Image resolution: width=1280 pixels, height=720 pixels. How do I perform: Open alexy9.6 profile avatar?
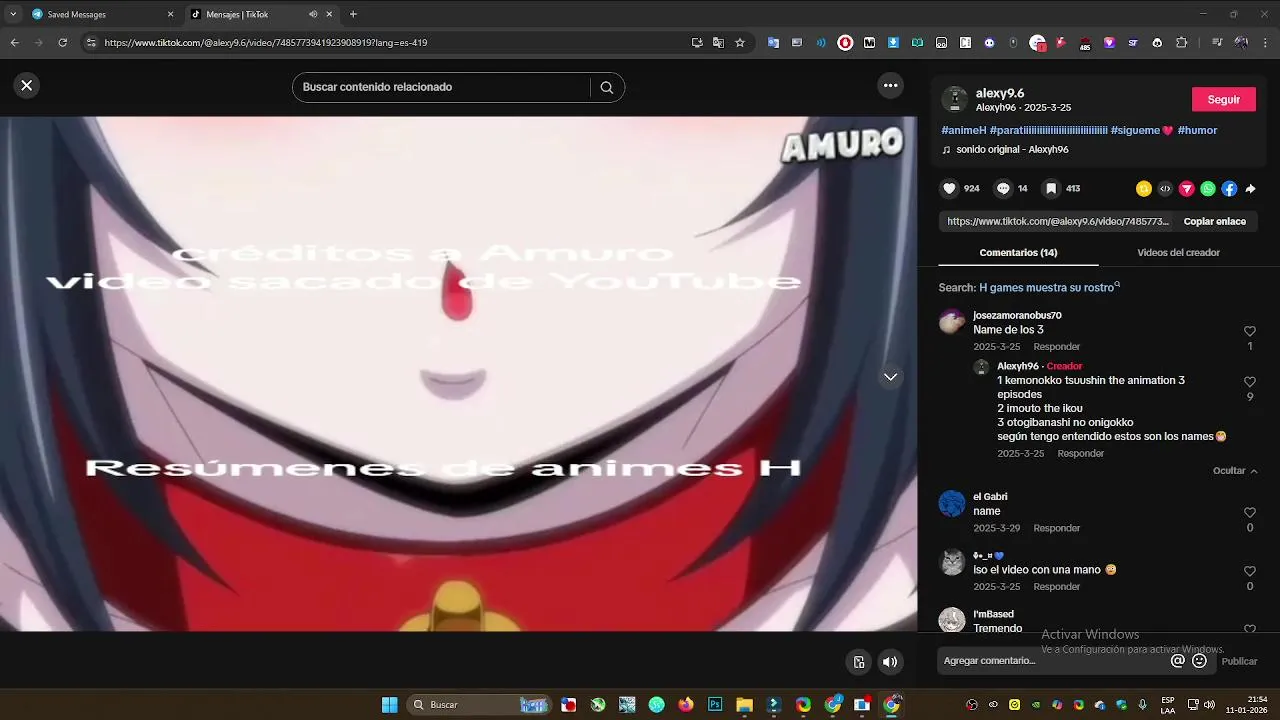(x=955, y=99)
